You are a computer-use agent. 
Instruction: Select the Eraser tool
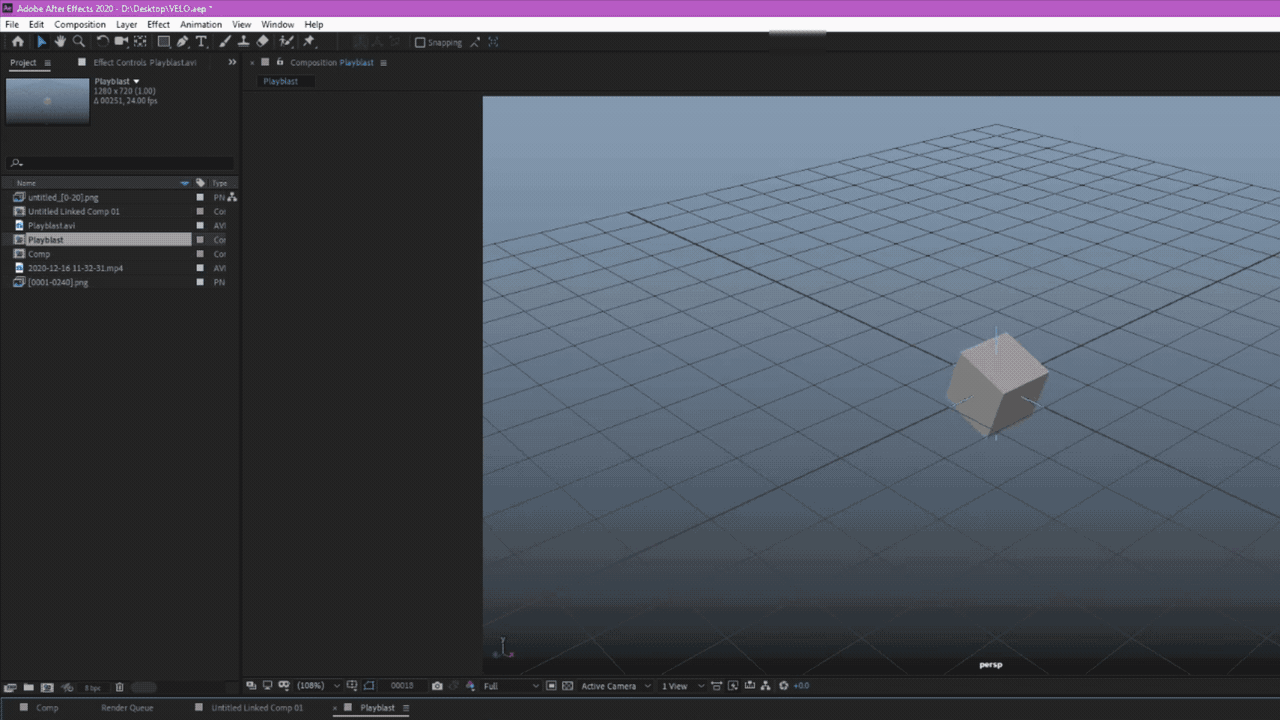tap(262, 41)
